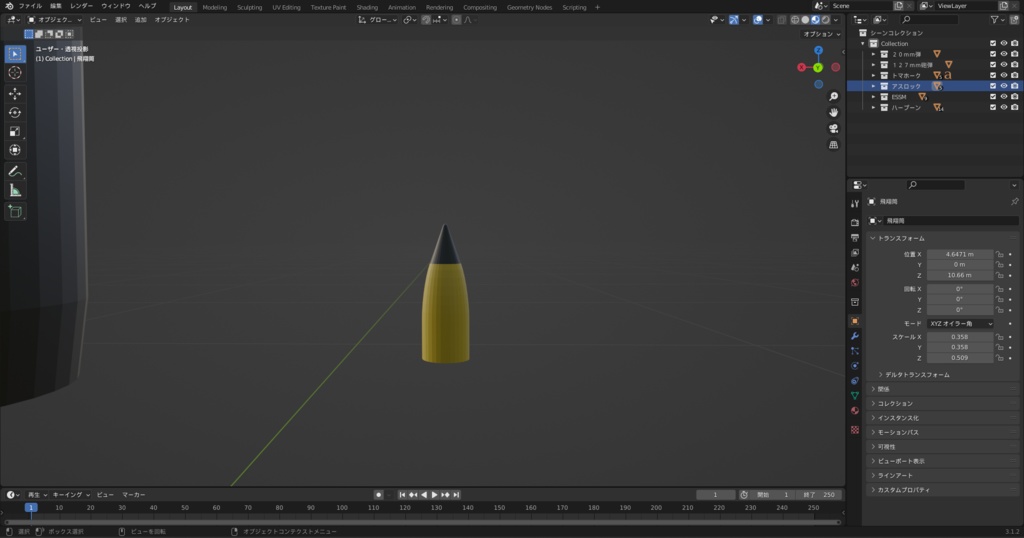Click the 位置 X value field

coord(960,255)
